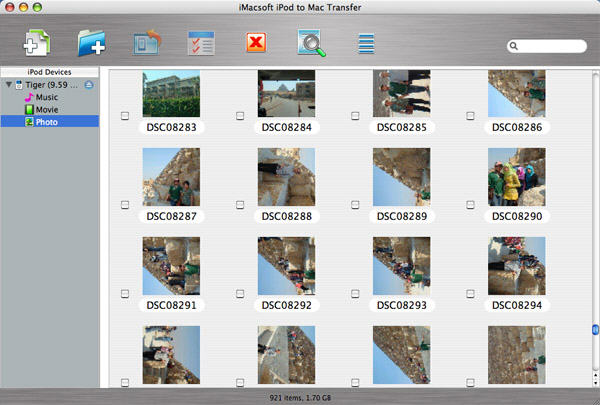The image size is (600, 405).
Task: Select the DSC08290 group photo thumbnail
Action: (517, 177)
